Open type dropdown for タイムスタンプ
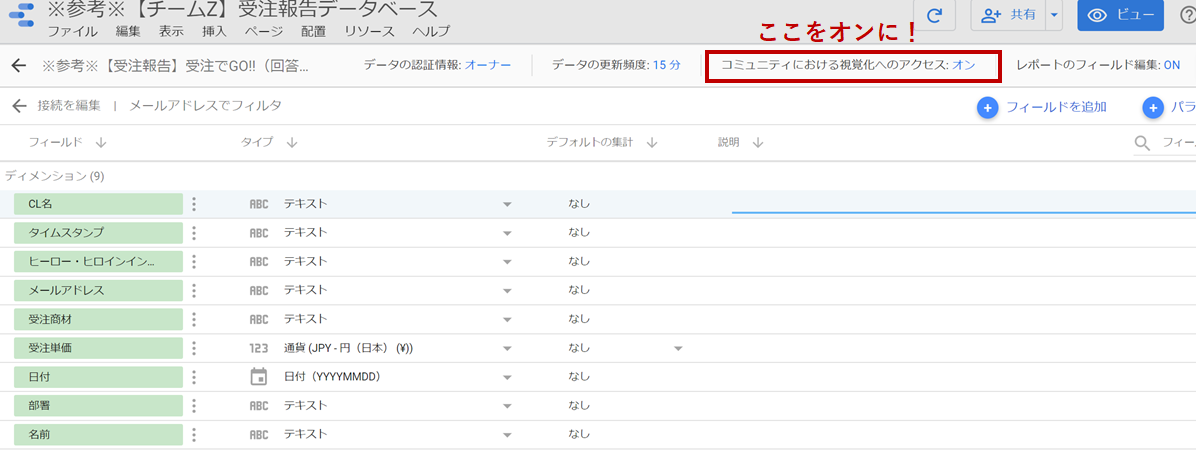 [506, 233]
